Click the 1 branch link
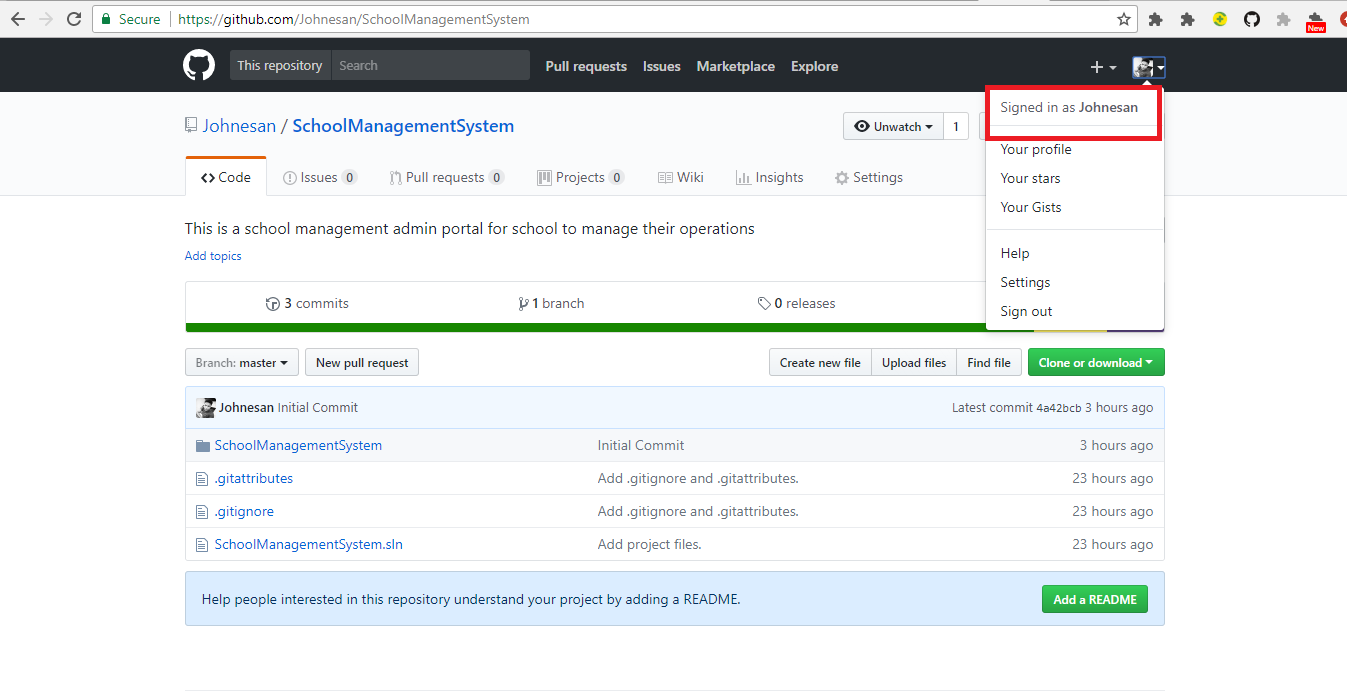The height and width of the screenshot is (697, 1347). (551, 304)
